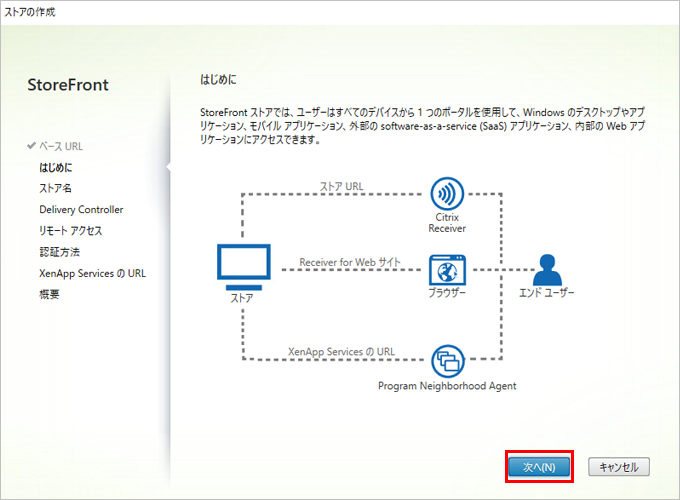The image size is (680, 500).
Task: Select the はじめに step in the left sidebar
Action: click(x=56, y=167)
